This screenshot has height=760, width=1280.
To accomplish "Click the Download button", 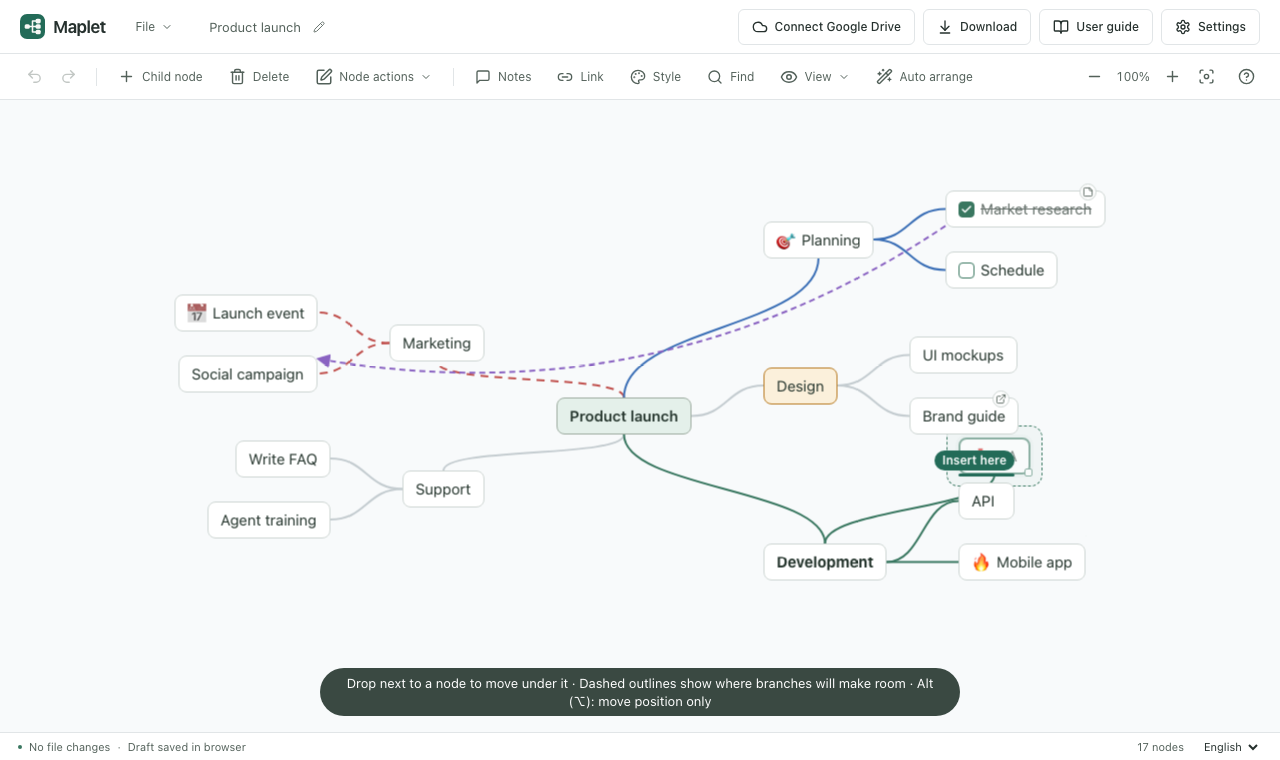I will pos(977,27).
